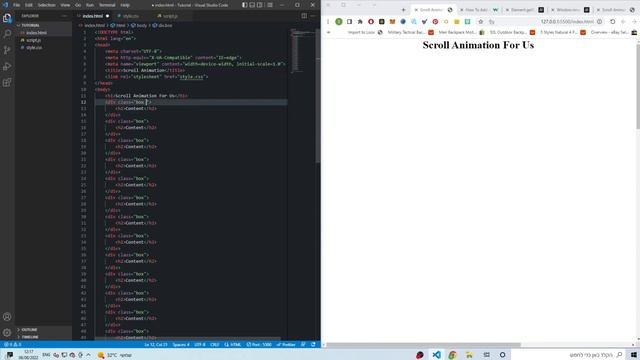Open the Manage gear menu in VS Code
This screenshot has width=640, height=360.
point(7,333)
